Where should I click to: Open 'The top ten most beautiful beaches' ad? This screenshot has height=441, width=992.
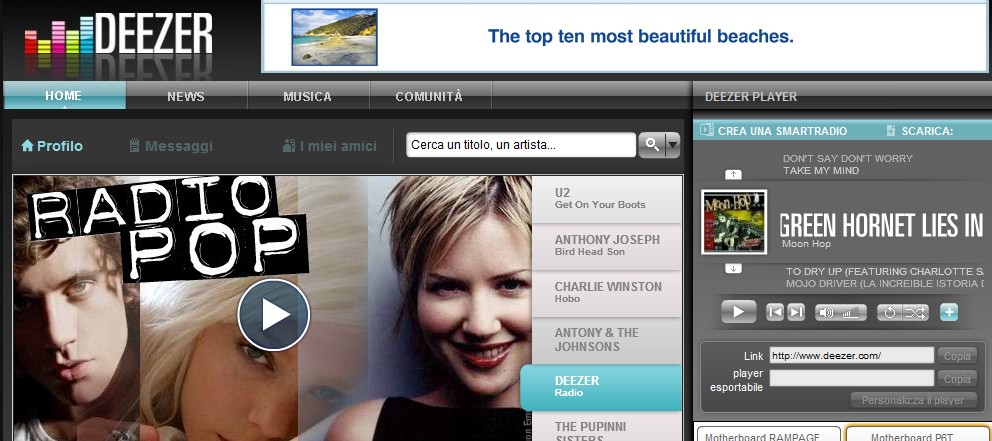click(640, 36)
